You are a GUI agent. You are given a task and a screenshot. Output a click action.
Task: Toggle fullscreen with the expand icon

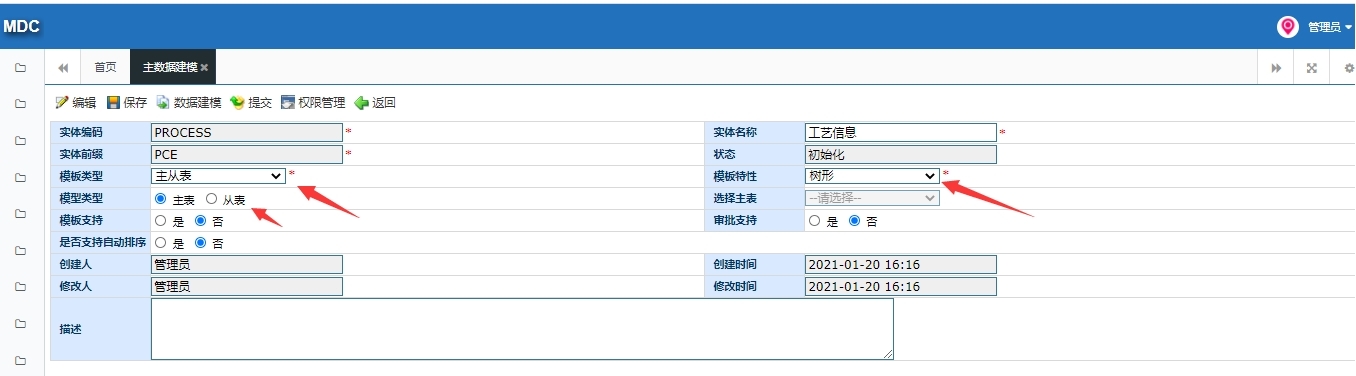pyautogui.click(x=1312, y=67)
